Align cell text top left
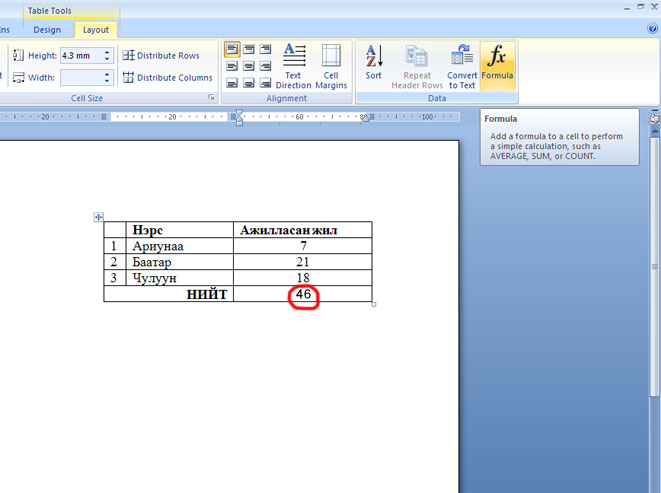661x493 pixels. (x=232, y=49)
